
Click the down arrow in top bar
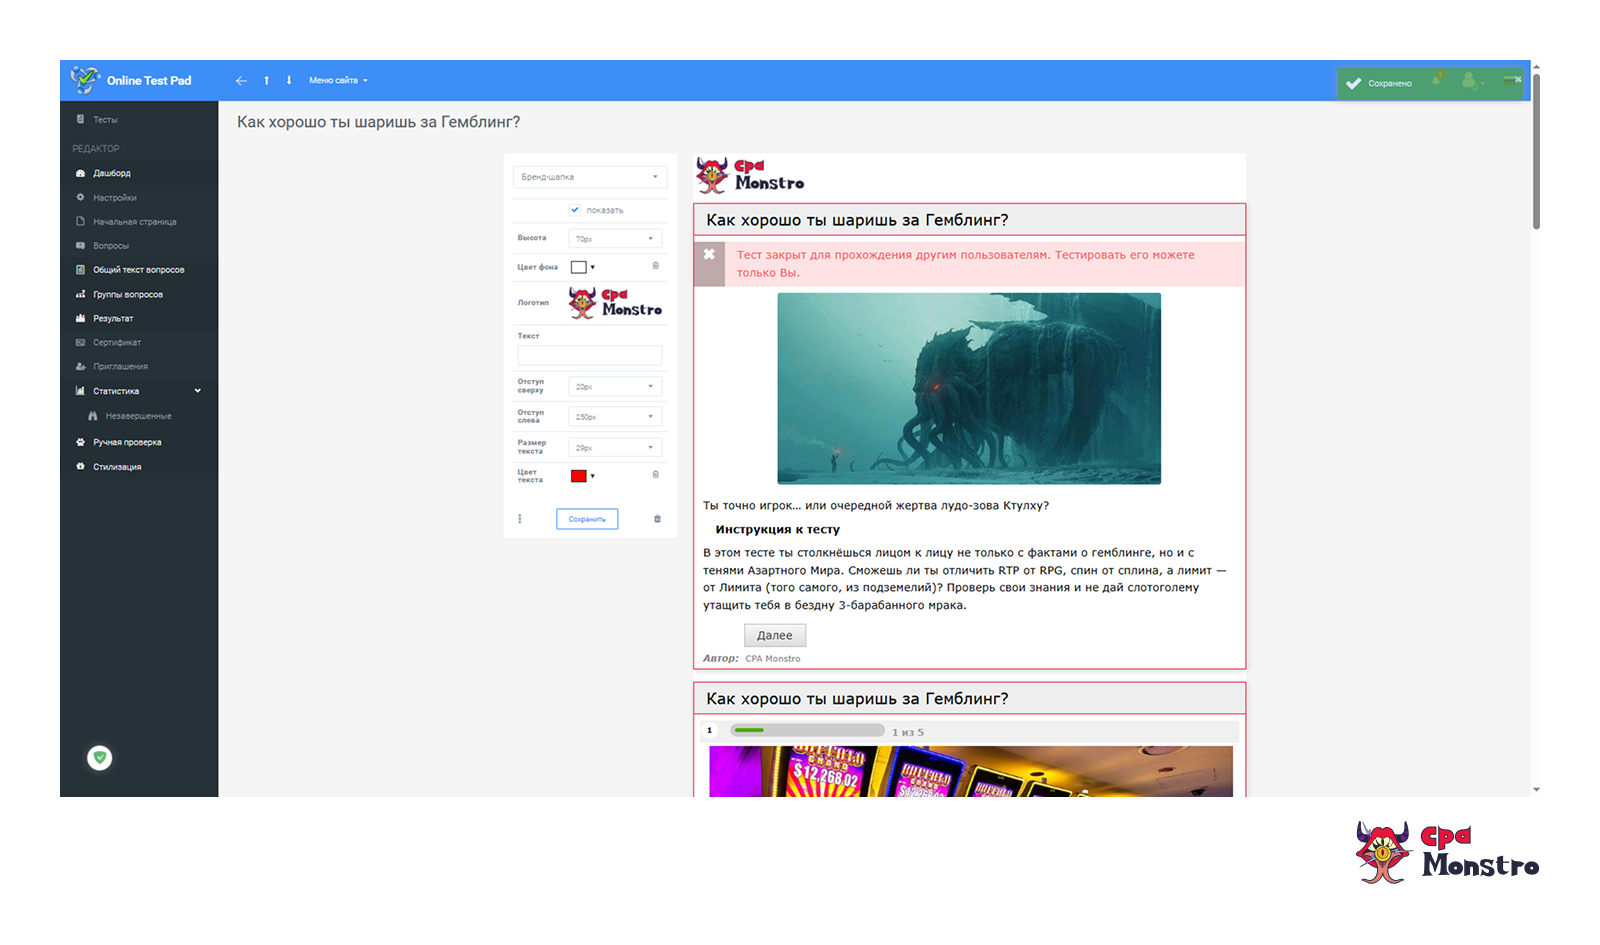point(289,80)
